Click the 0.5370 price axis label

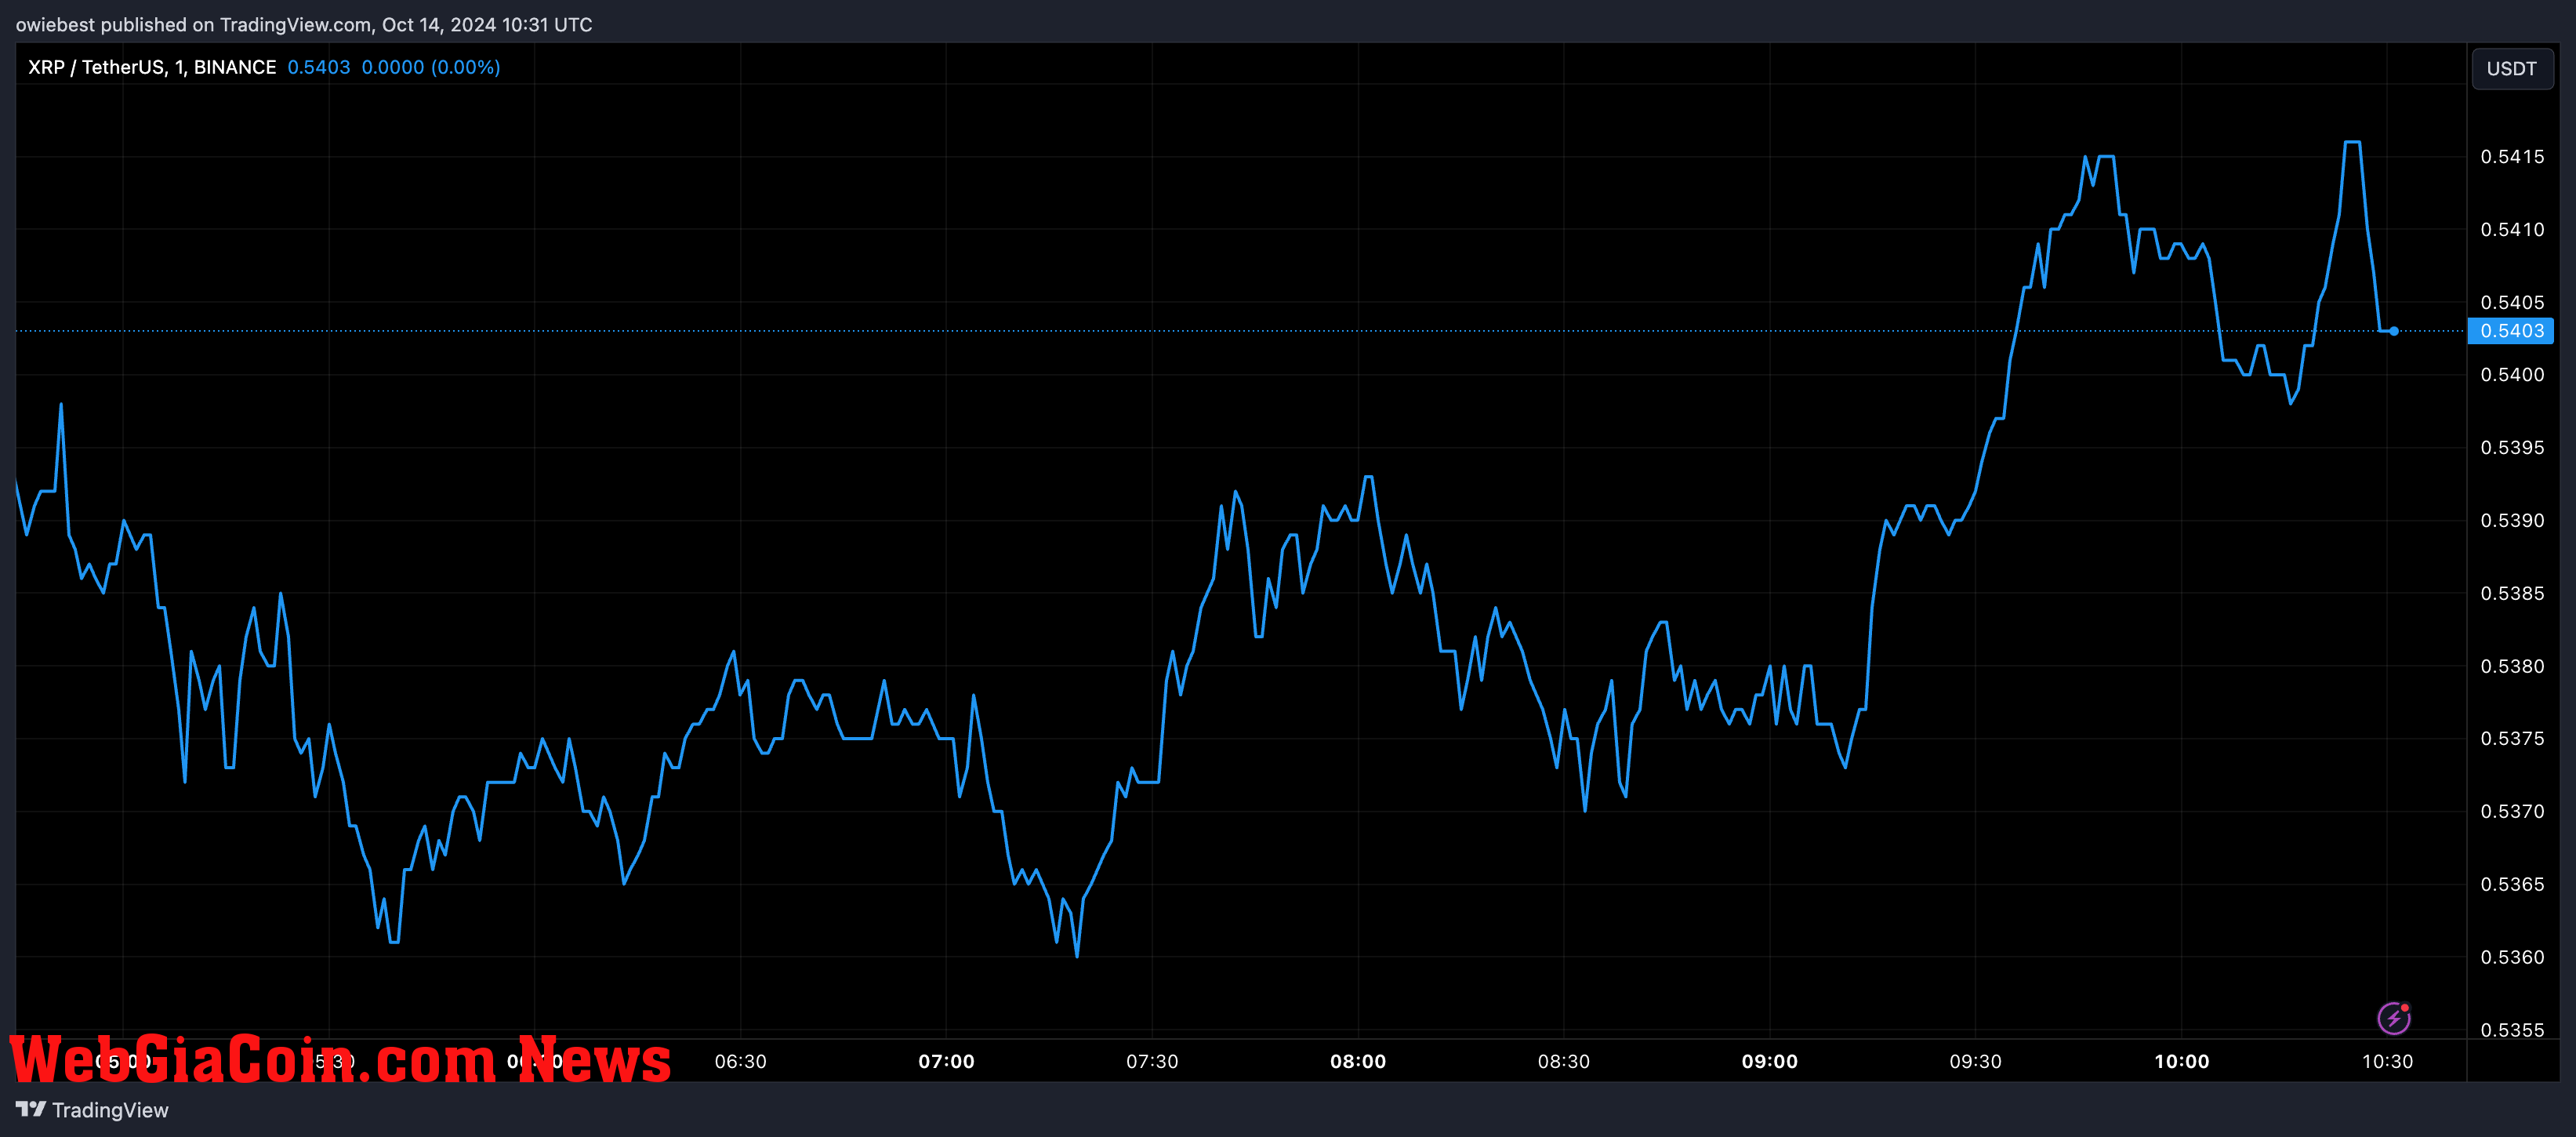2512,812
